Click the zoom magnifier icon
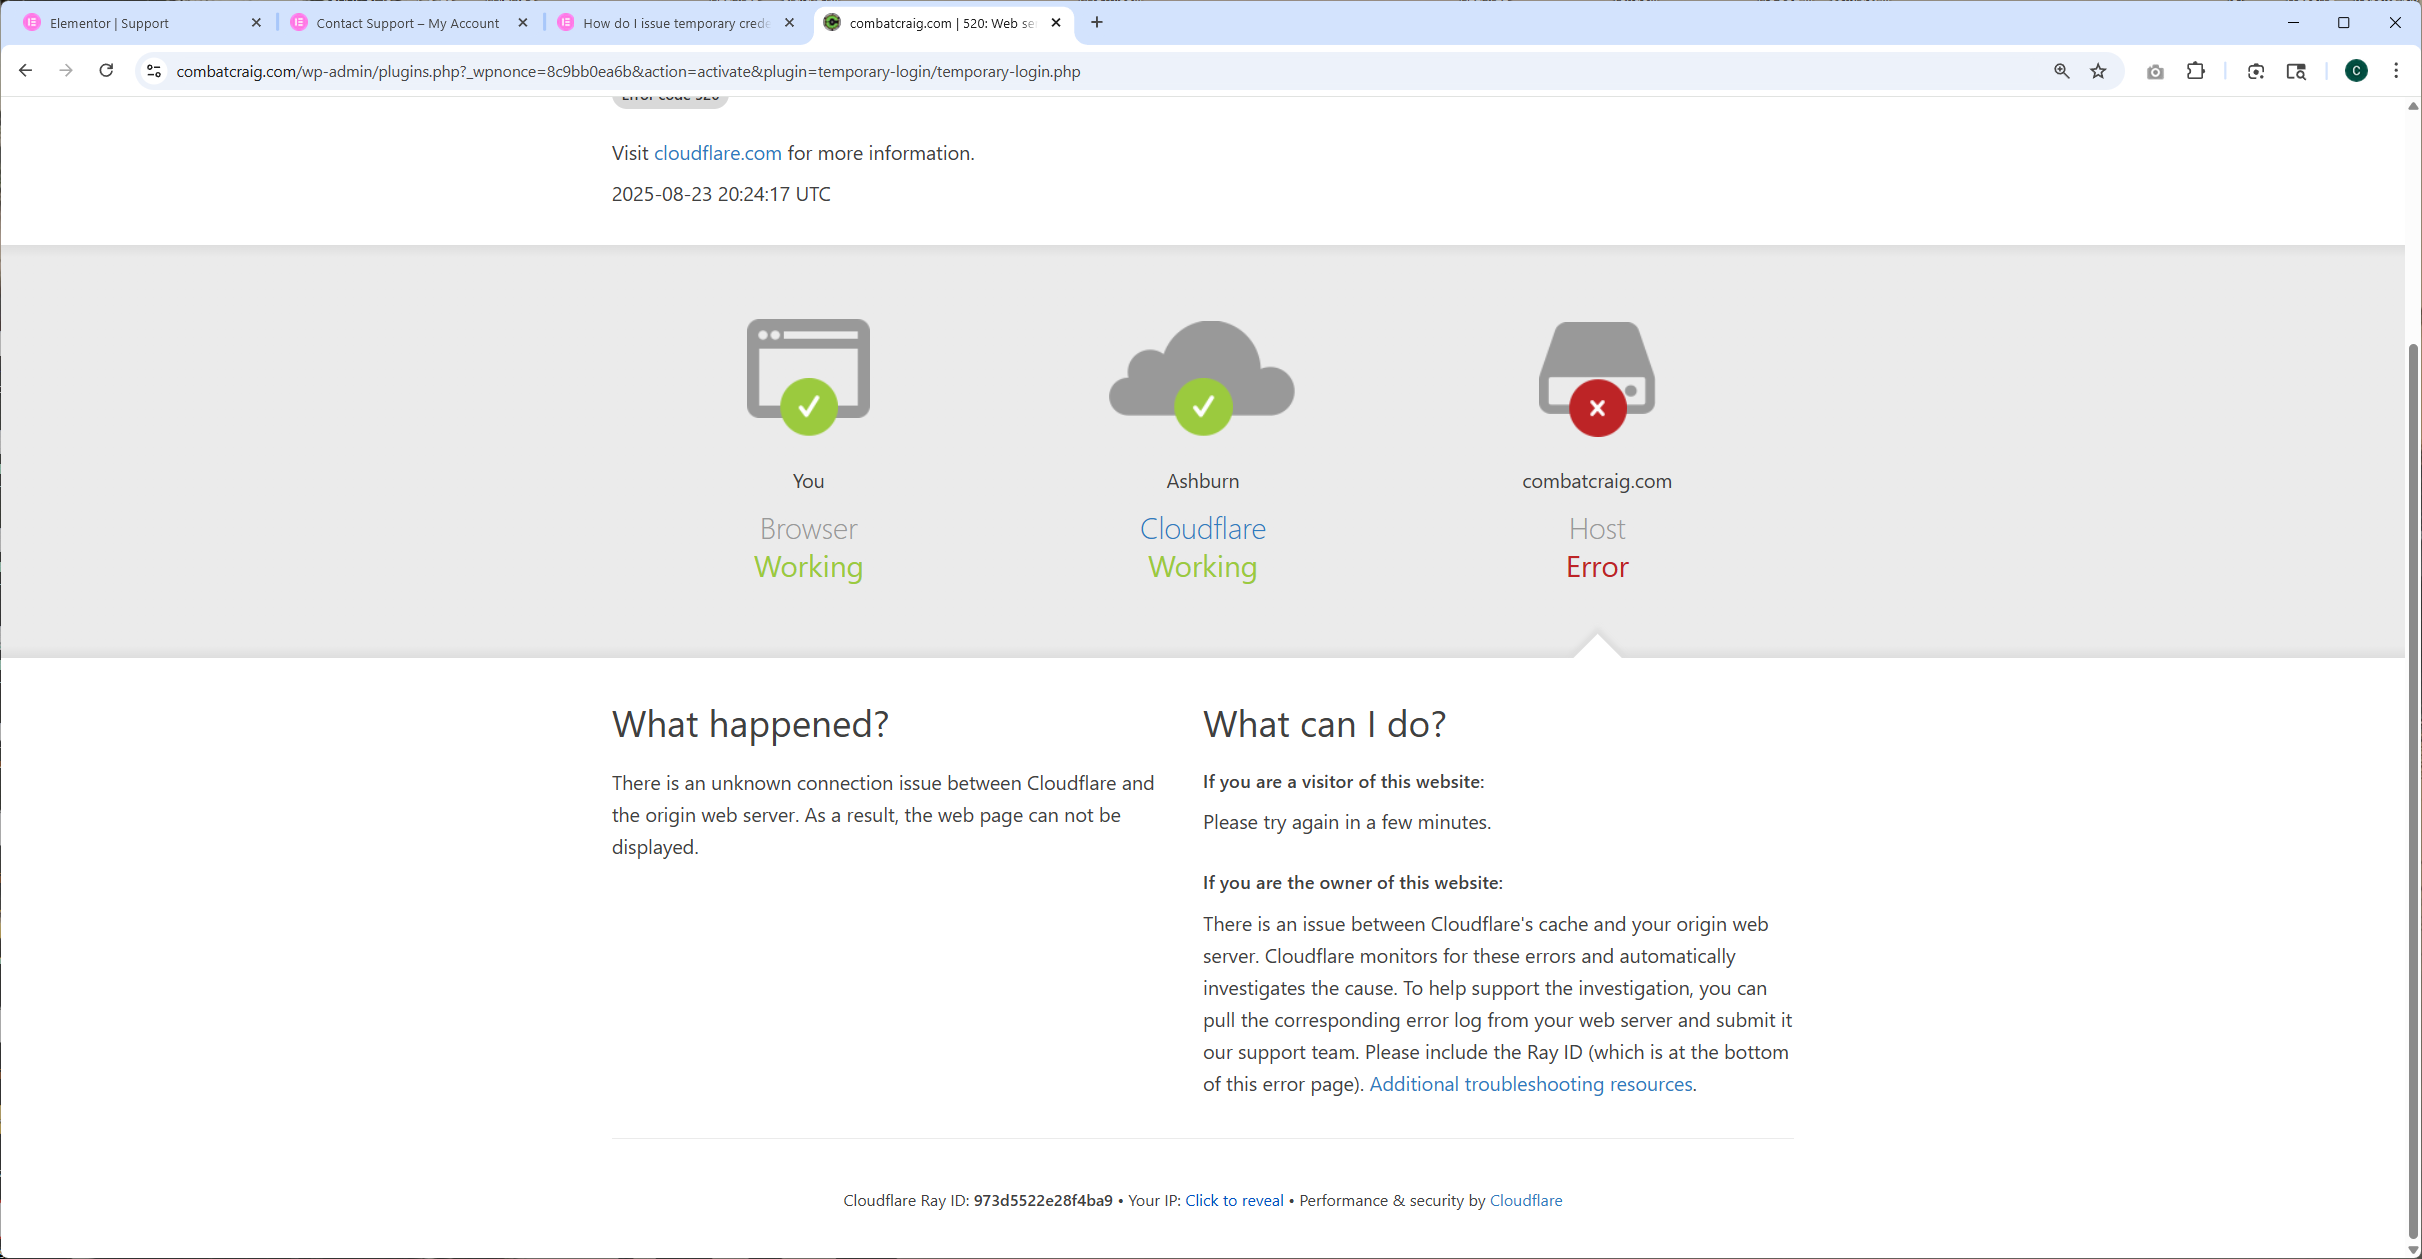Screen dimensions: 2422x1259 pyautogui.click(x=2061, y=71)
